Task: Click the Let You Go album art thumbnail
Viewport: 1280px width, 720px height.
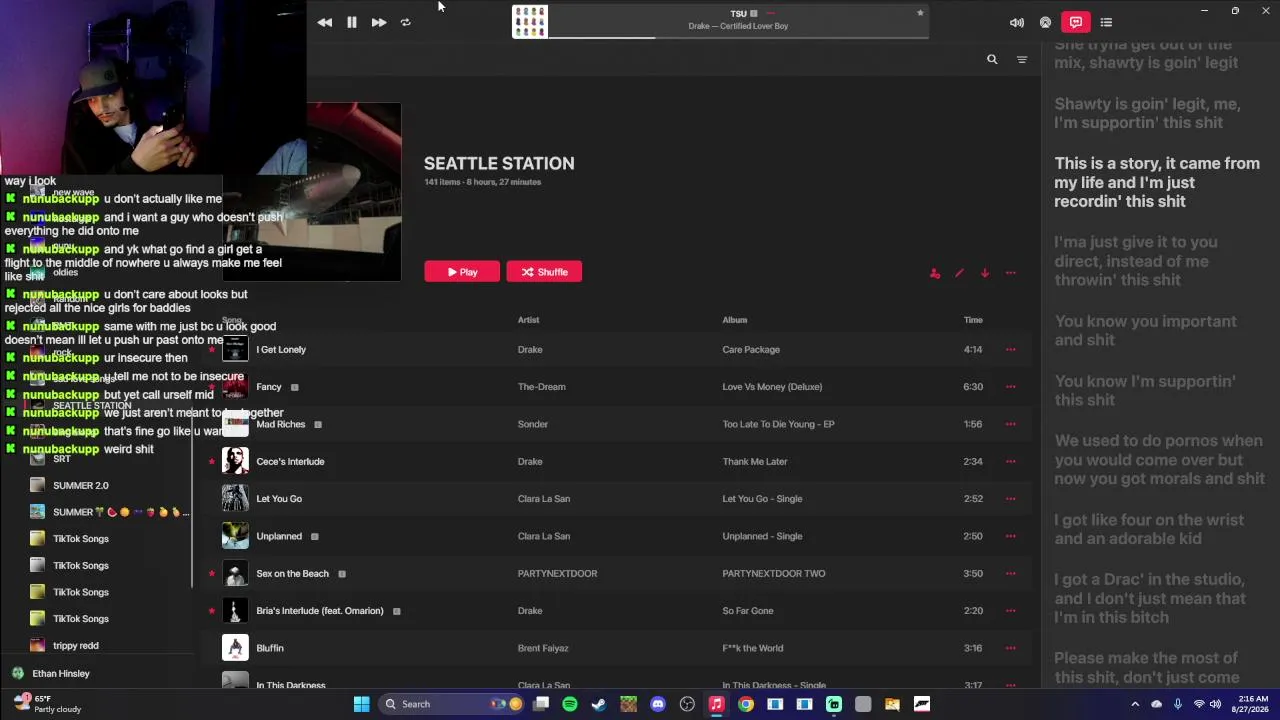Action: pos(235,498)
